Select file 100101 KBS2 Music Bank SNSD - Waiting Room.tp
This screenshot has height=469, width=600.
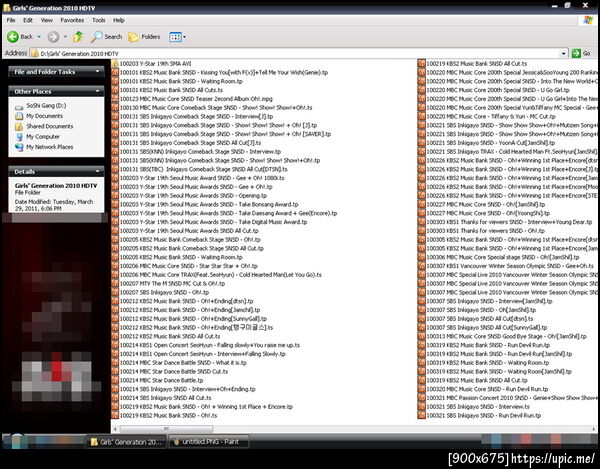click(x=177, y=81)
